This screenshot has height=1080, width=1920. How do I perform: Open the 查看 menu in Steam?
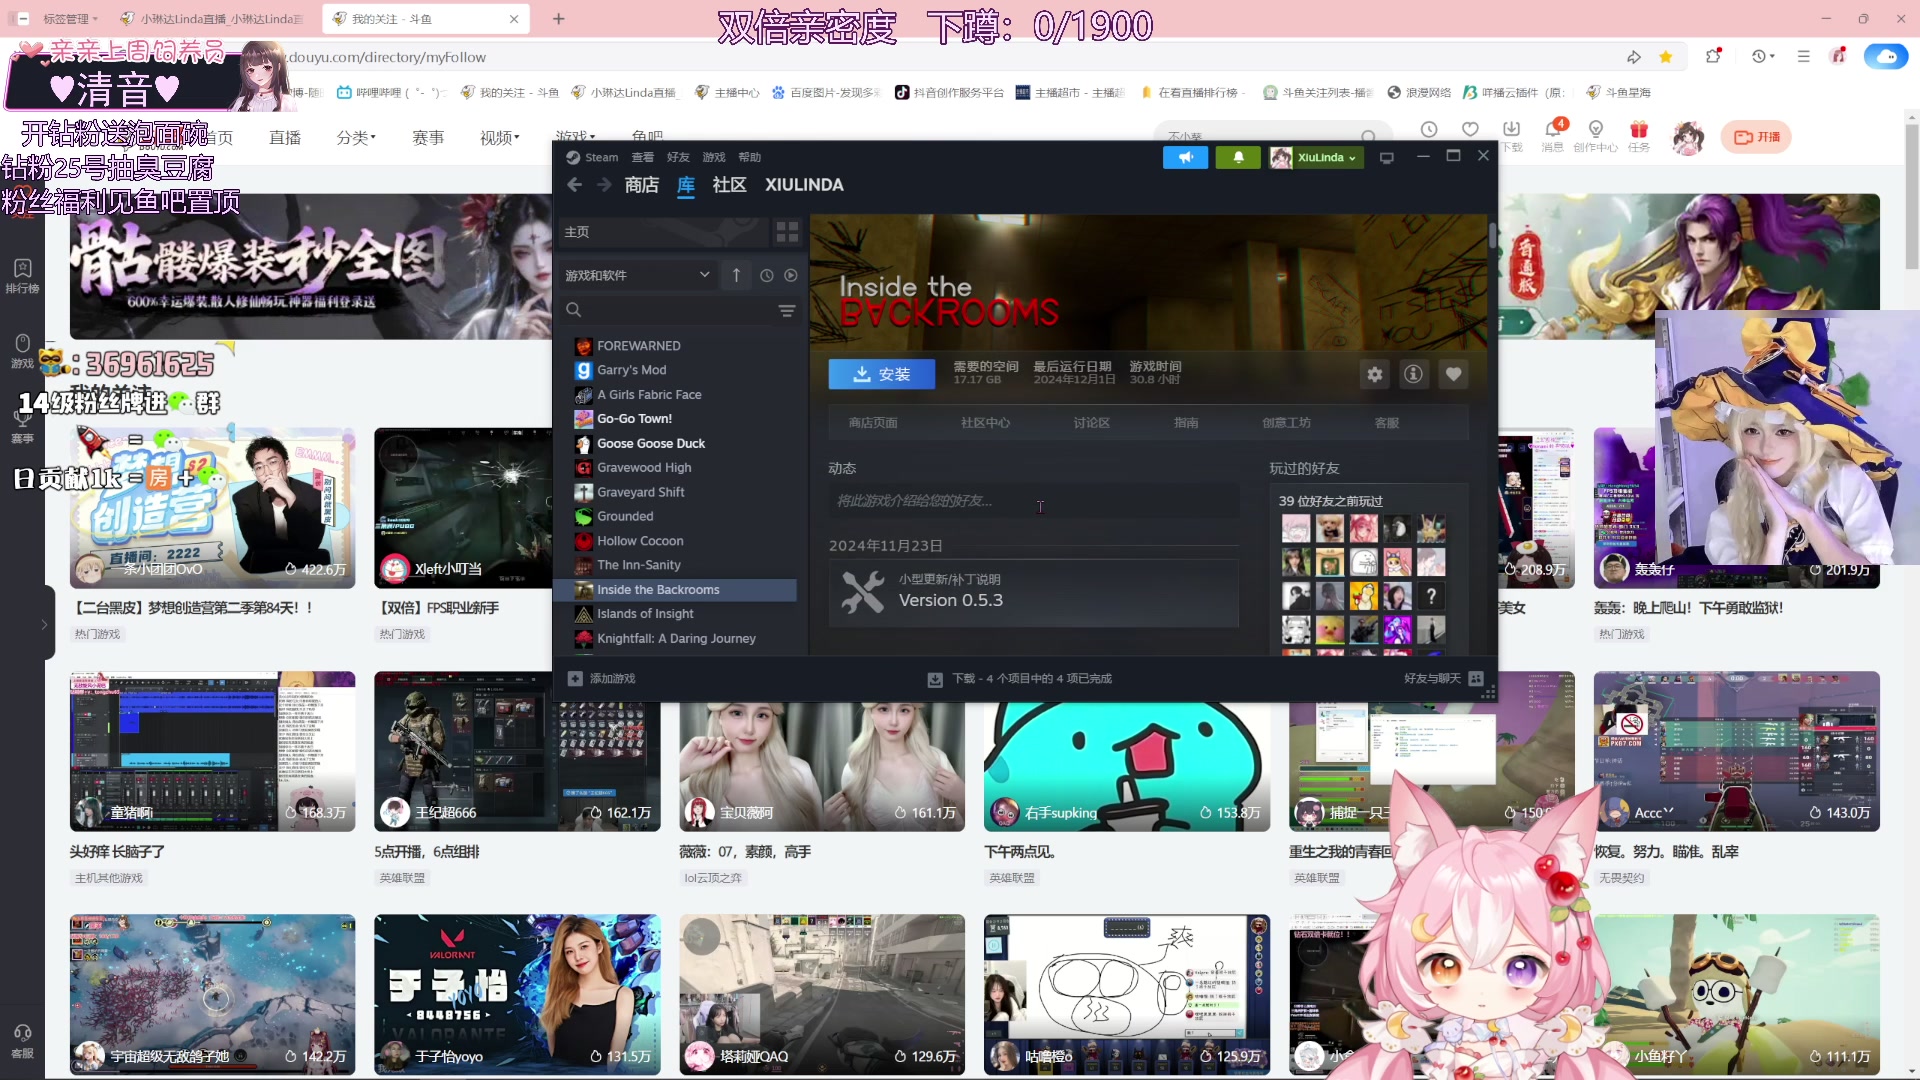click(642, 157)
